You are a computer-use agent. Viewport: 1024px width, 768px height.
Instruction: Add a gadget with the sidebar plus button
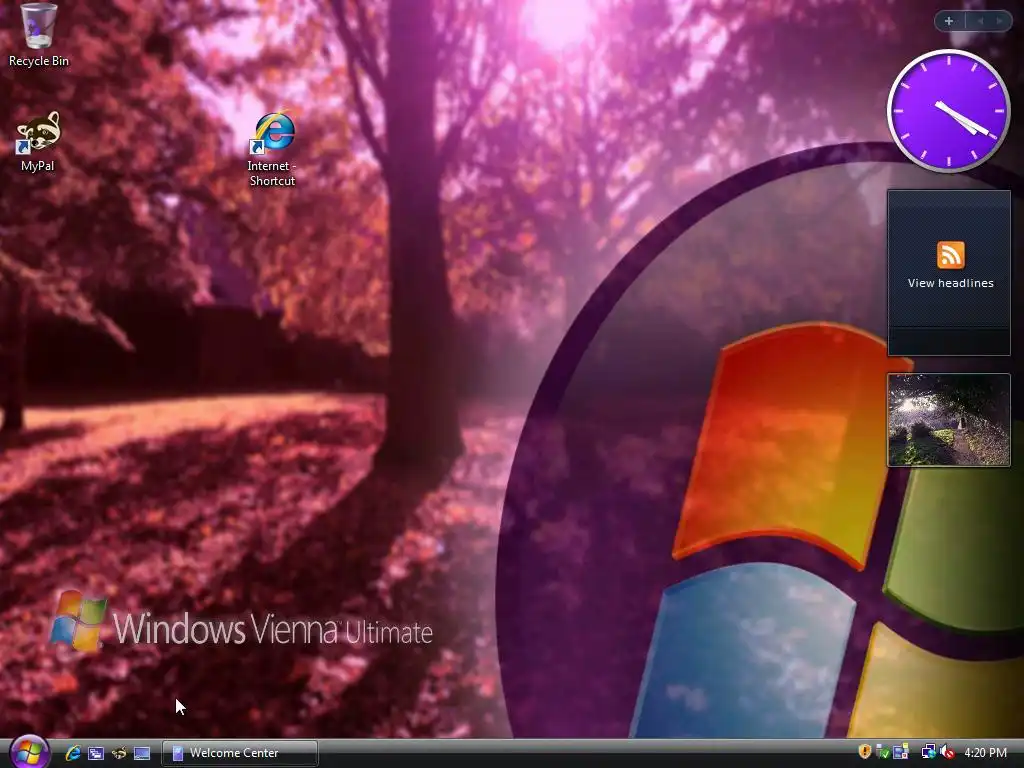pyautogui.click(x=949, y=21)
